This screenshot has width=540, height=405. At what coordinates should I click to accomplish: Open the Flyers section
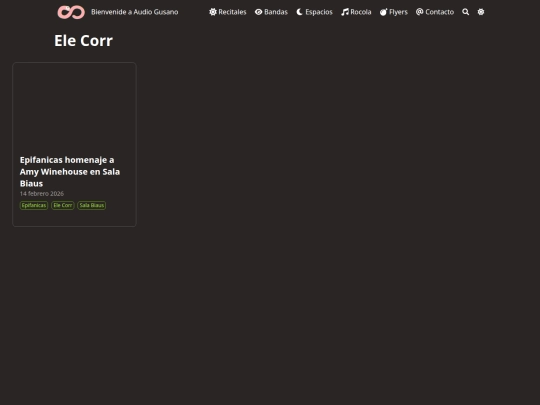point(394,12)
